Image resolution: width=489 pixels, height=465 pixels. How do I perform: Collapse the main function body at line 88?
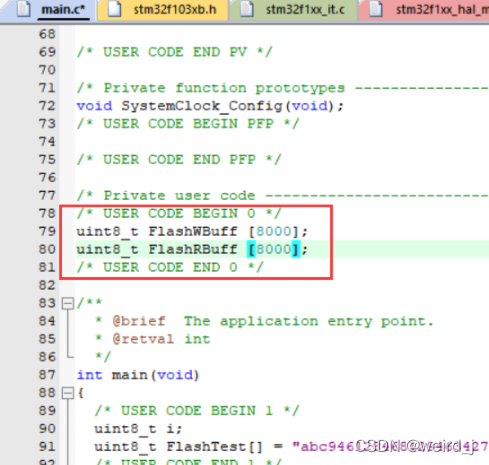68,393
